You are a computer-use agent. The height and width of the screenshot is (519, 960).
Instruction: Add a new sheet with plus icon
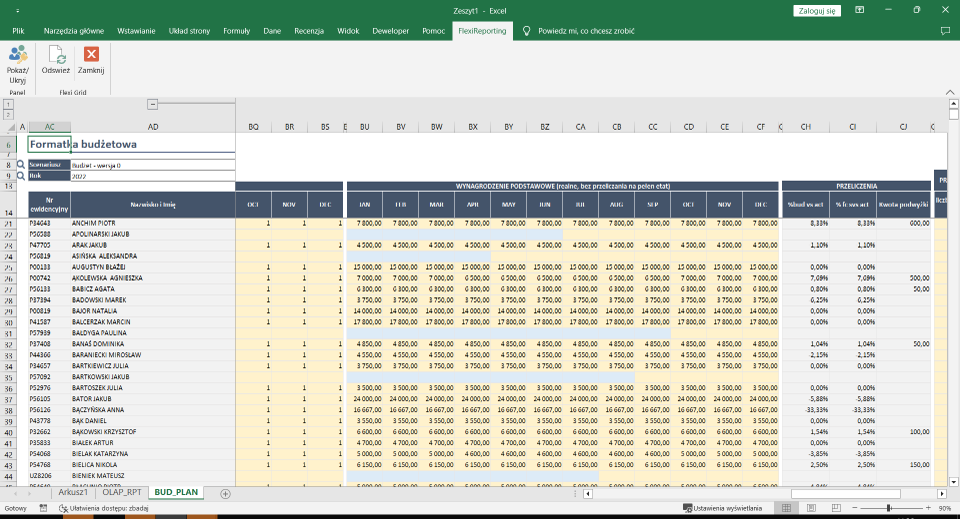(x=225, y=493)
